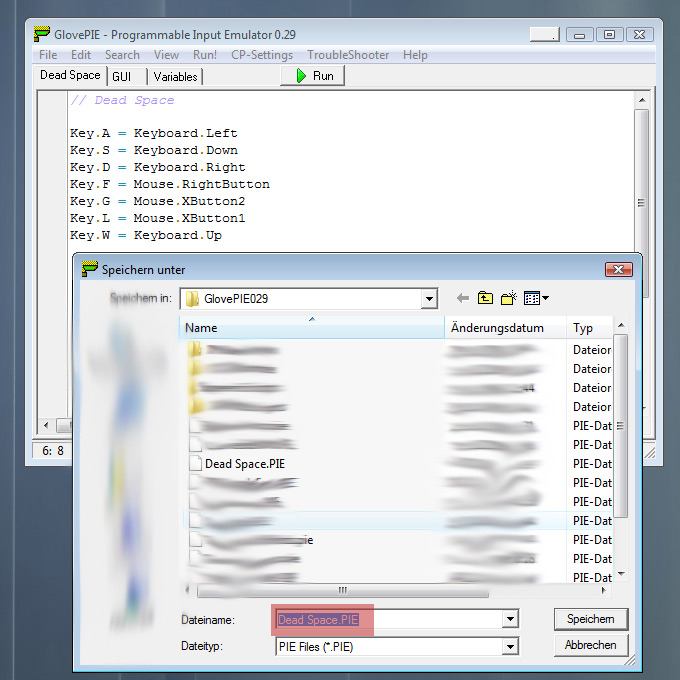Click the Key.G = Mouse.XButton2 line

coord(157,202)
